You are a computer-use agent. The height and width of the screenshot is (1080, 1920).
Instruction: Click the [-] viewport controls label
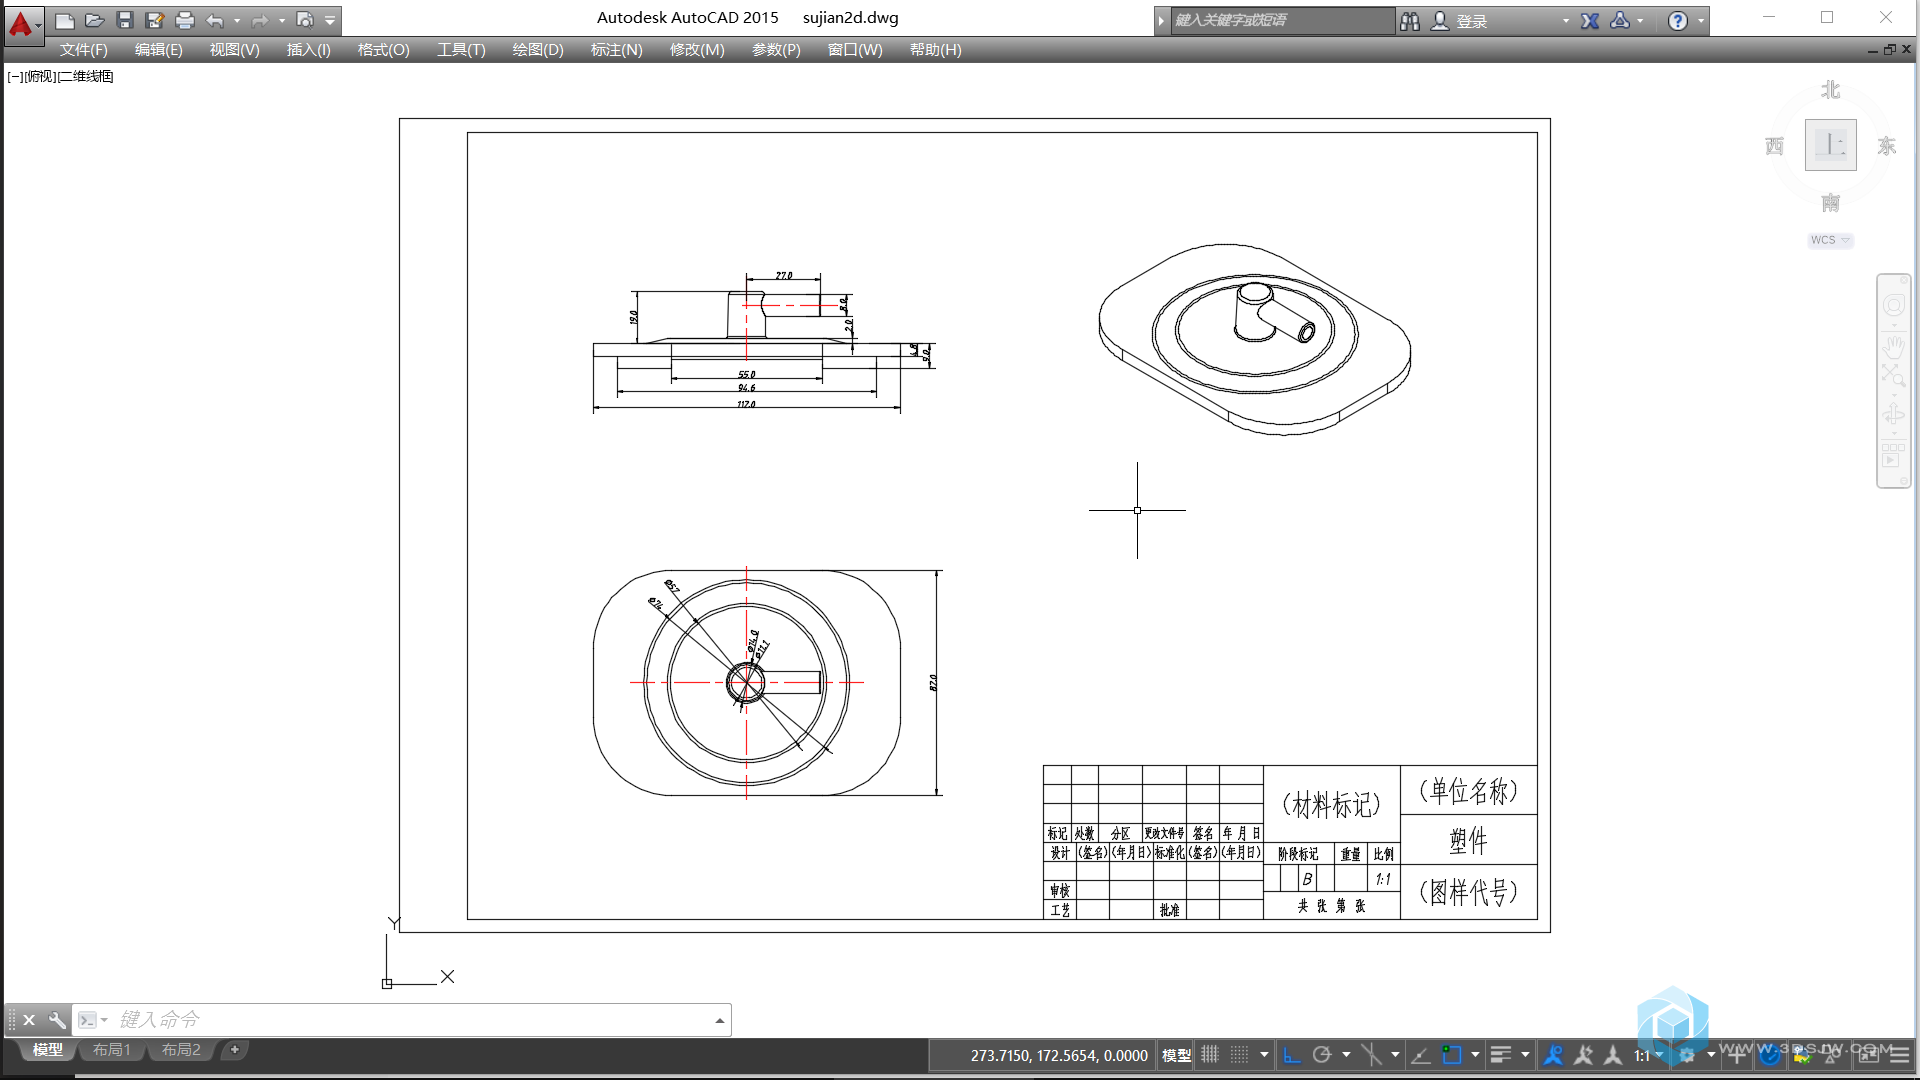pyautogui.click(x=15, y=77)
